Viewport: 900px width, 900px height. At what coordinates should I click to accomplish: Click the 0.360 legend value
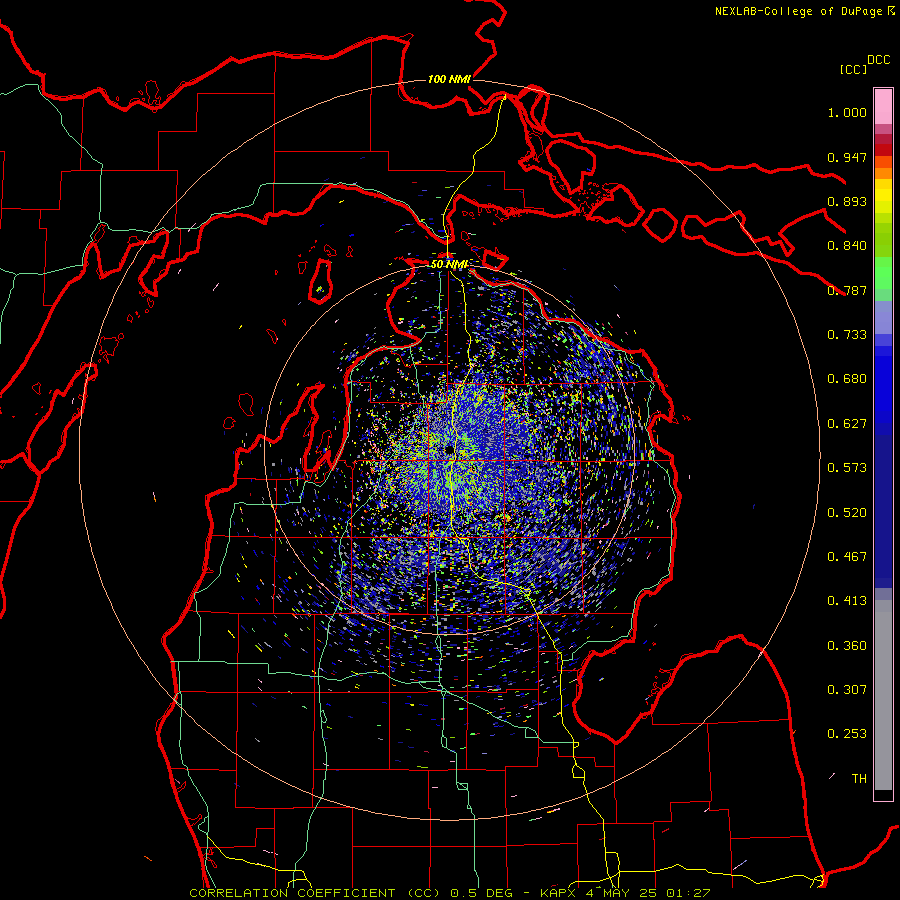click(847, 646)
